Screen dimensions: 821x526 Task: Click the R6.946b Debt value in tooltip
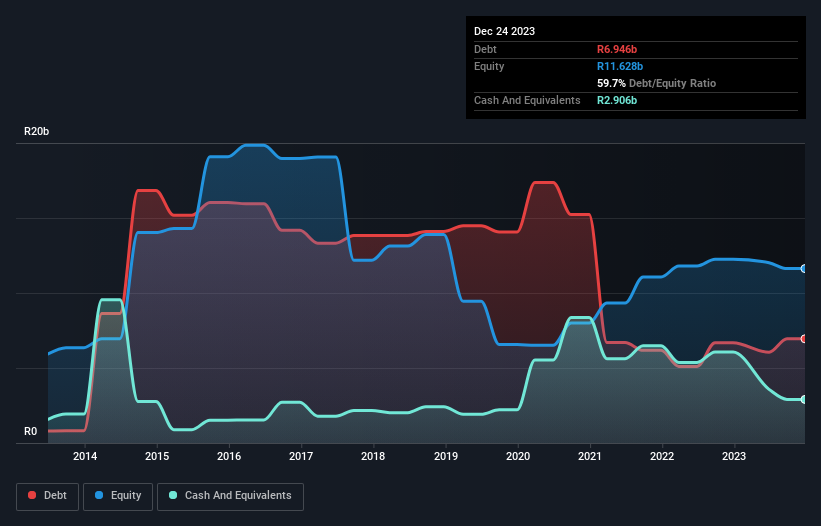point(617,49)
